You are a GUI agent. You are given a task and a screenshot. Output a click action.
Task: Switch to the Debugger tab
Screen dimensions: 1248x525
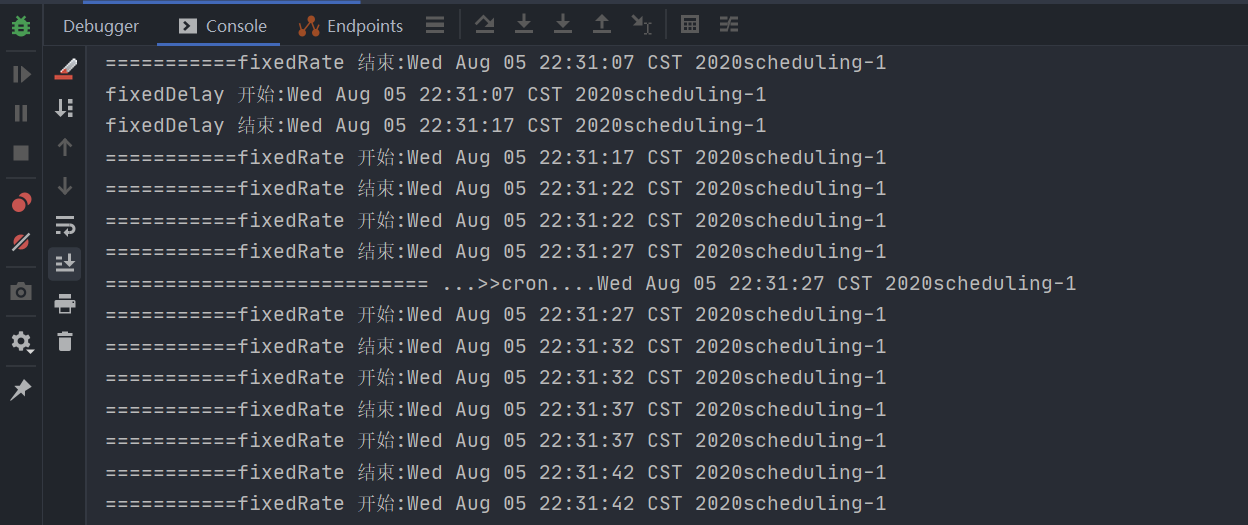(x=101, y=26)
